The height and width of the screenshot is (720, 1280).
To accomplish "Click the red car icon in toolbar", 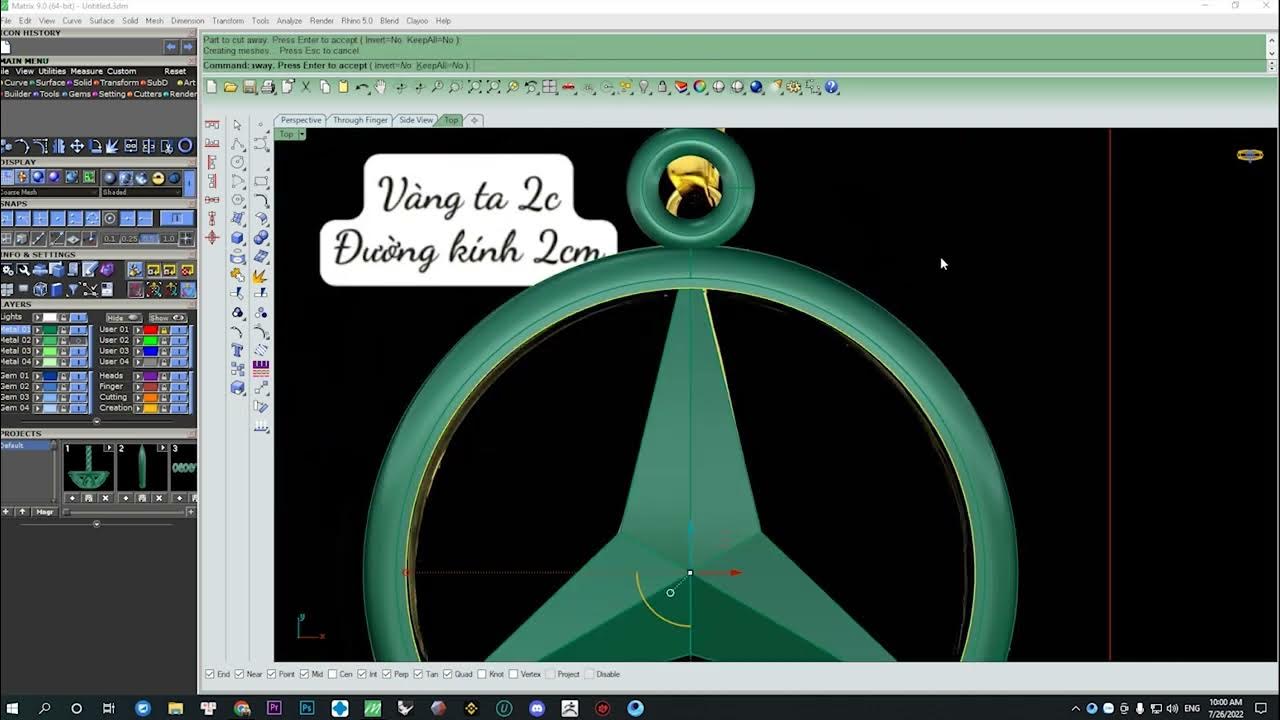I will coord(568,87).
